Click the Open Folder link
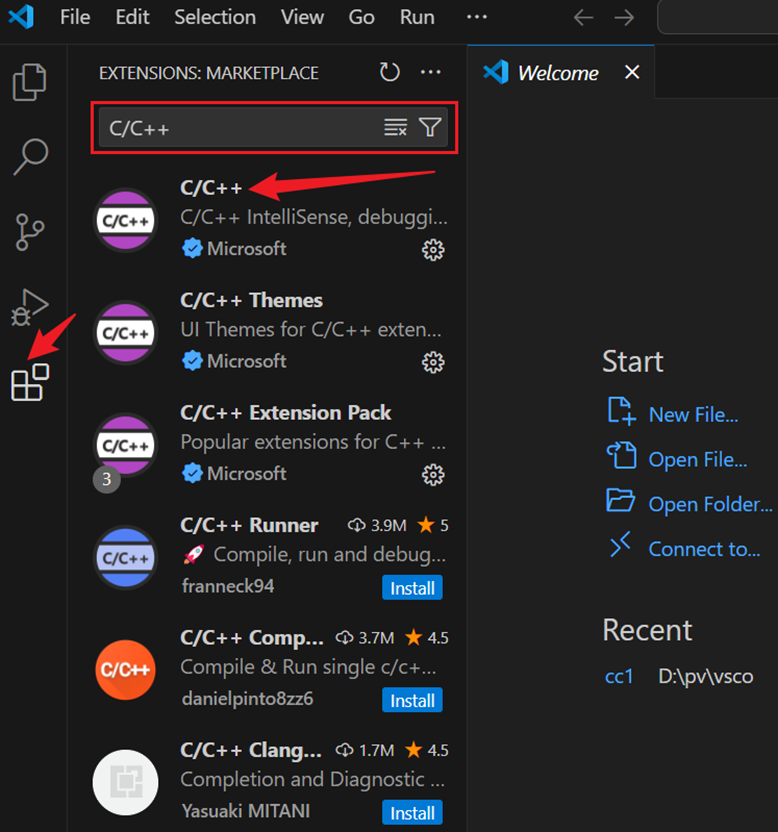Viewport: 778px width, 832px height. click(x=710, y=504)
